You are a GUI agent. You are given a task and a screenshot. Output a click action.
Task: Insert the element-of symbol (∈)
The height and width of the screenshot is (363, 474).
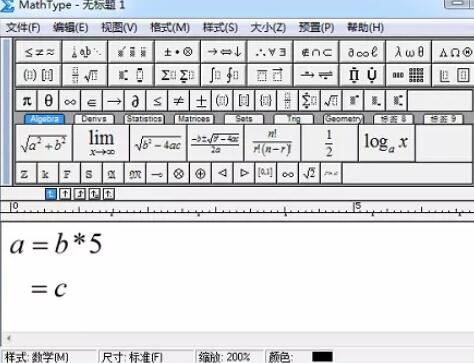click(92, 100)
